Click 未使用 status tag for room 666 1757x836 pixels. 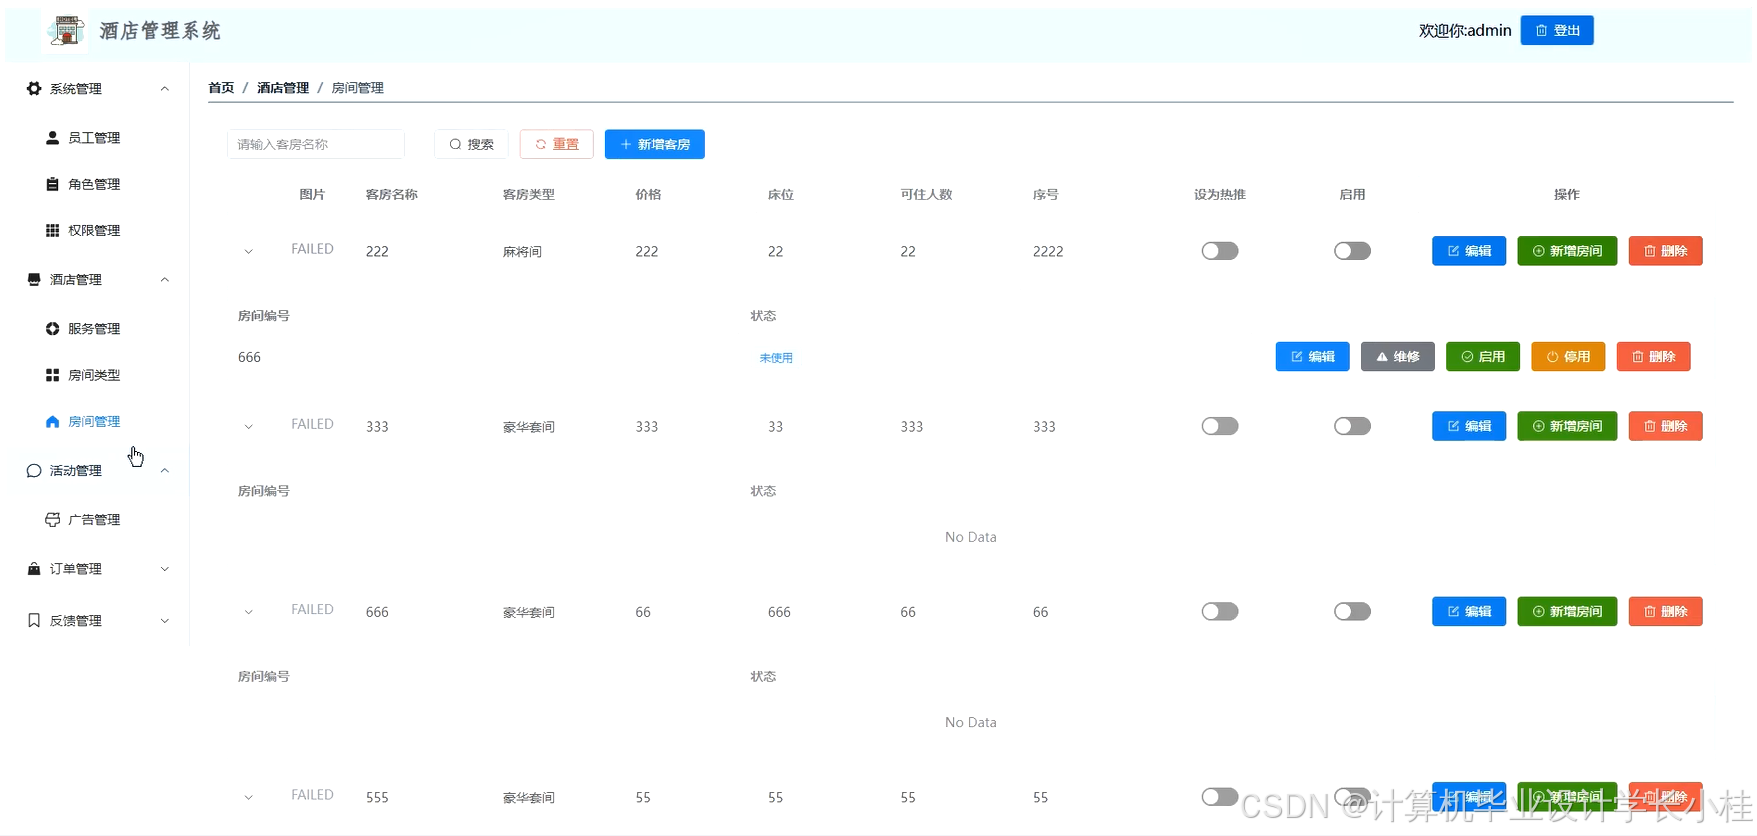point(776,358)
